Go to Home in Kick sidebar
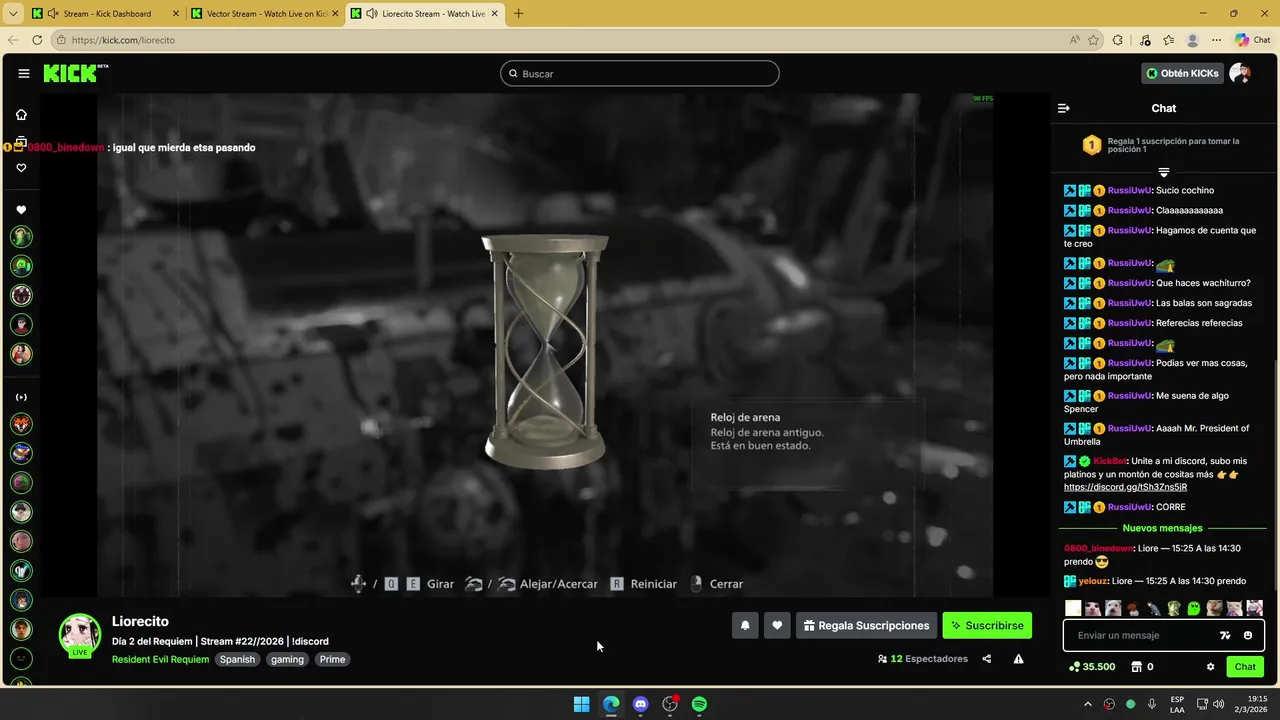Viewport: 1280px width, 720px height. (x=21, y=114)
